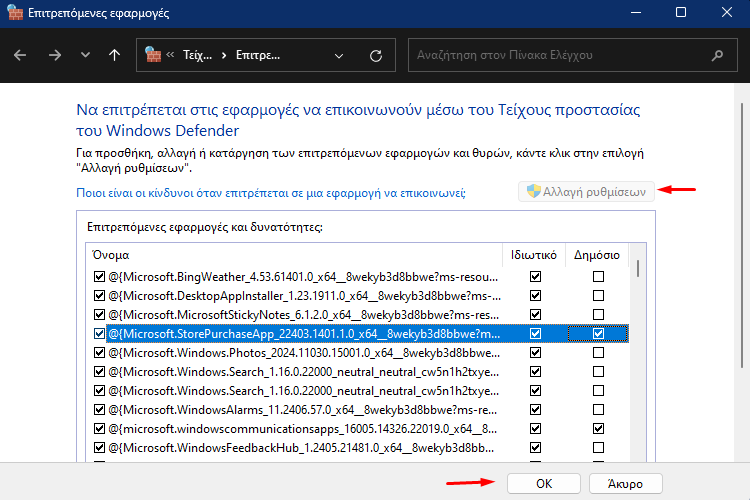The image size is (750, 500).
Task: Select the Επιτρε... breadcrumb segment
Action: (x=258, y=56)
